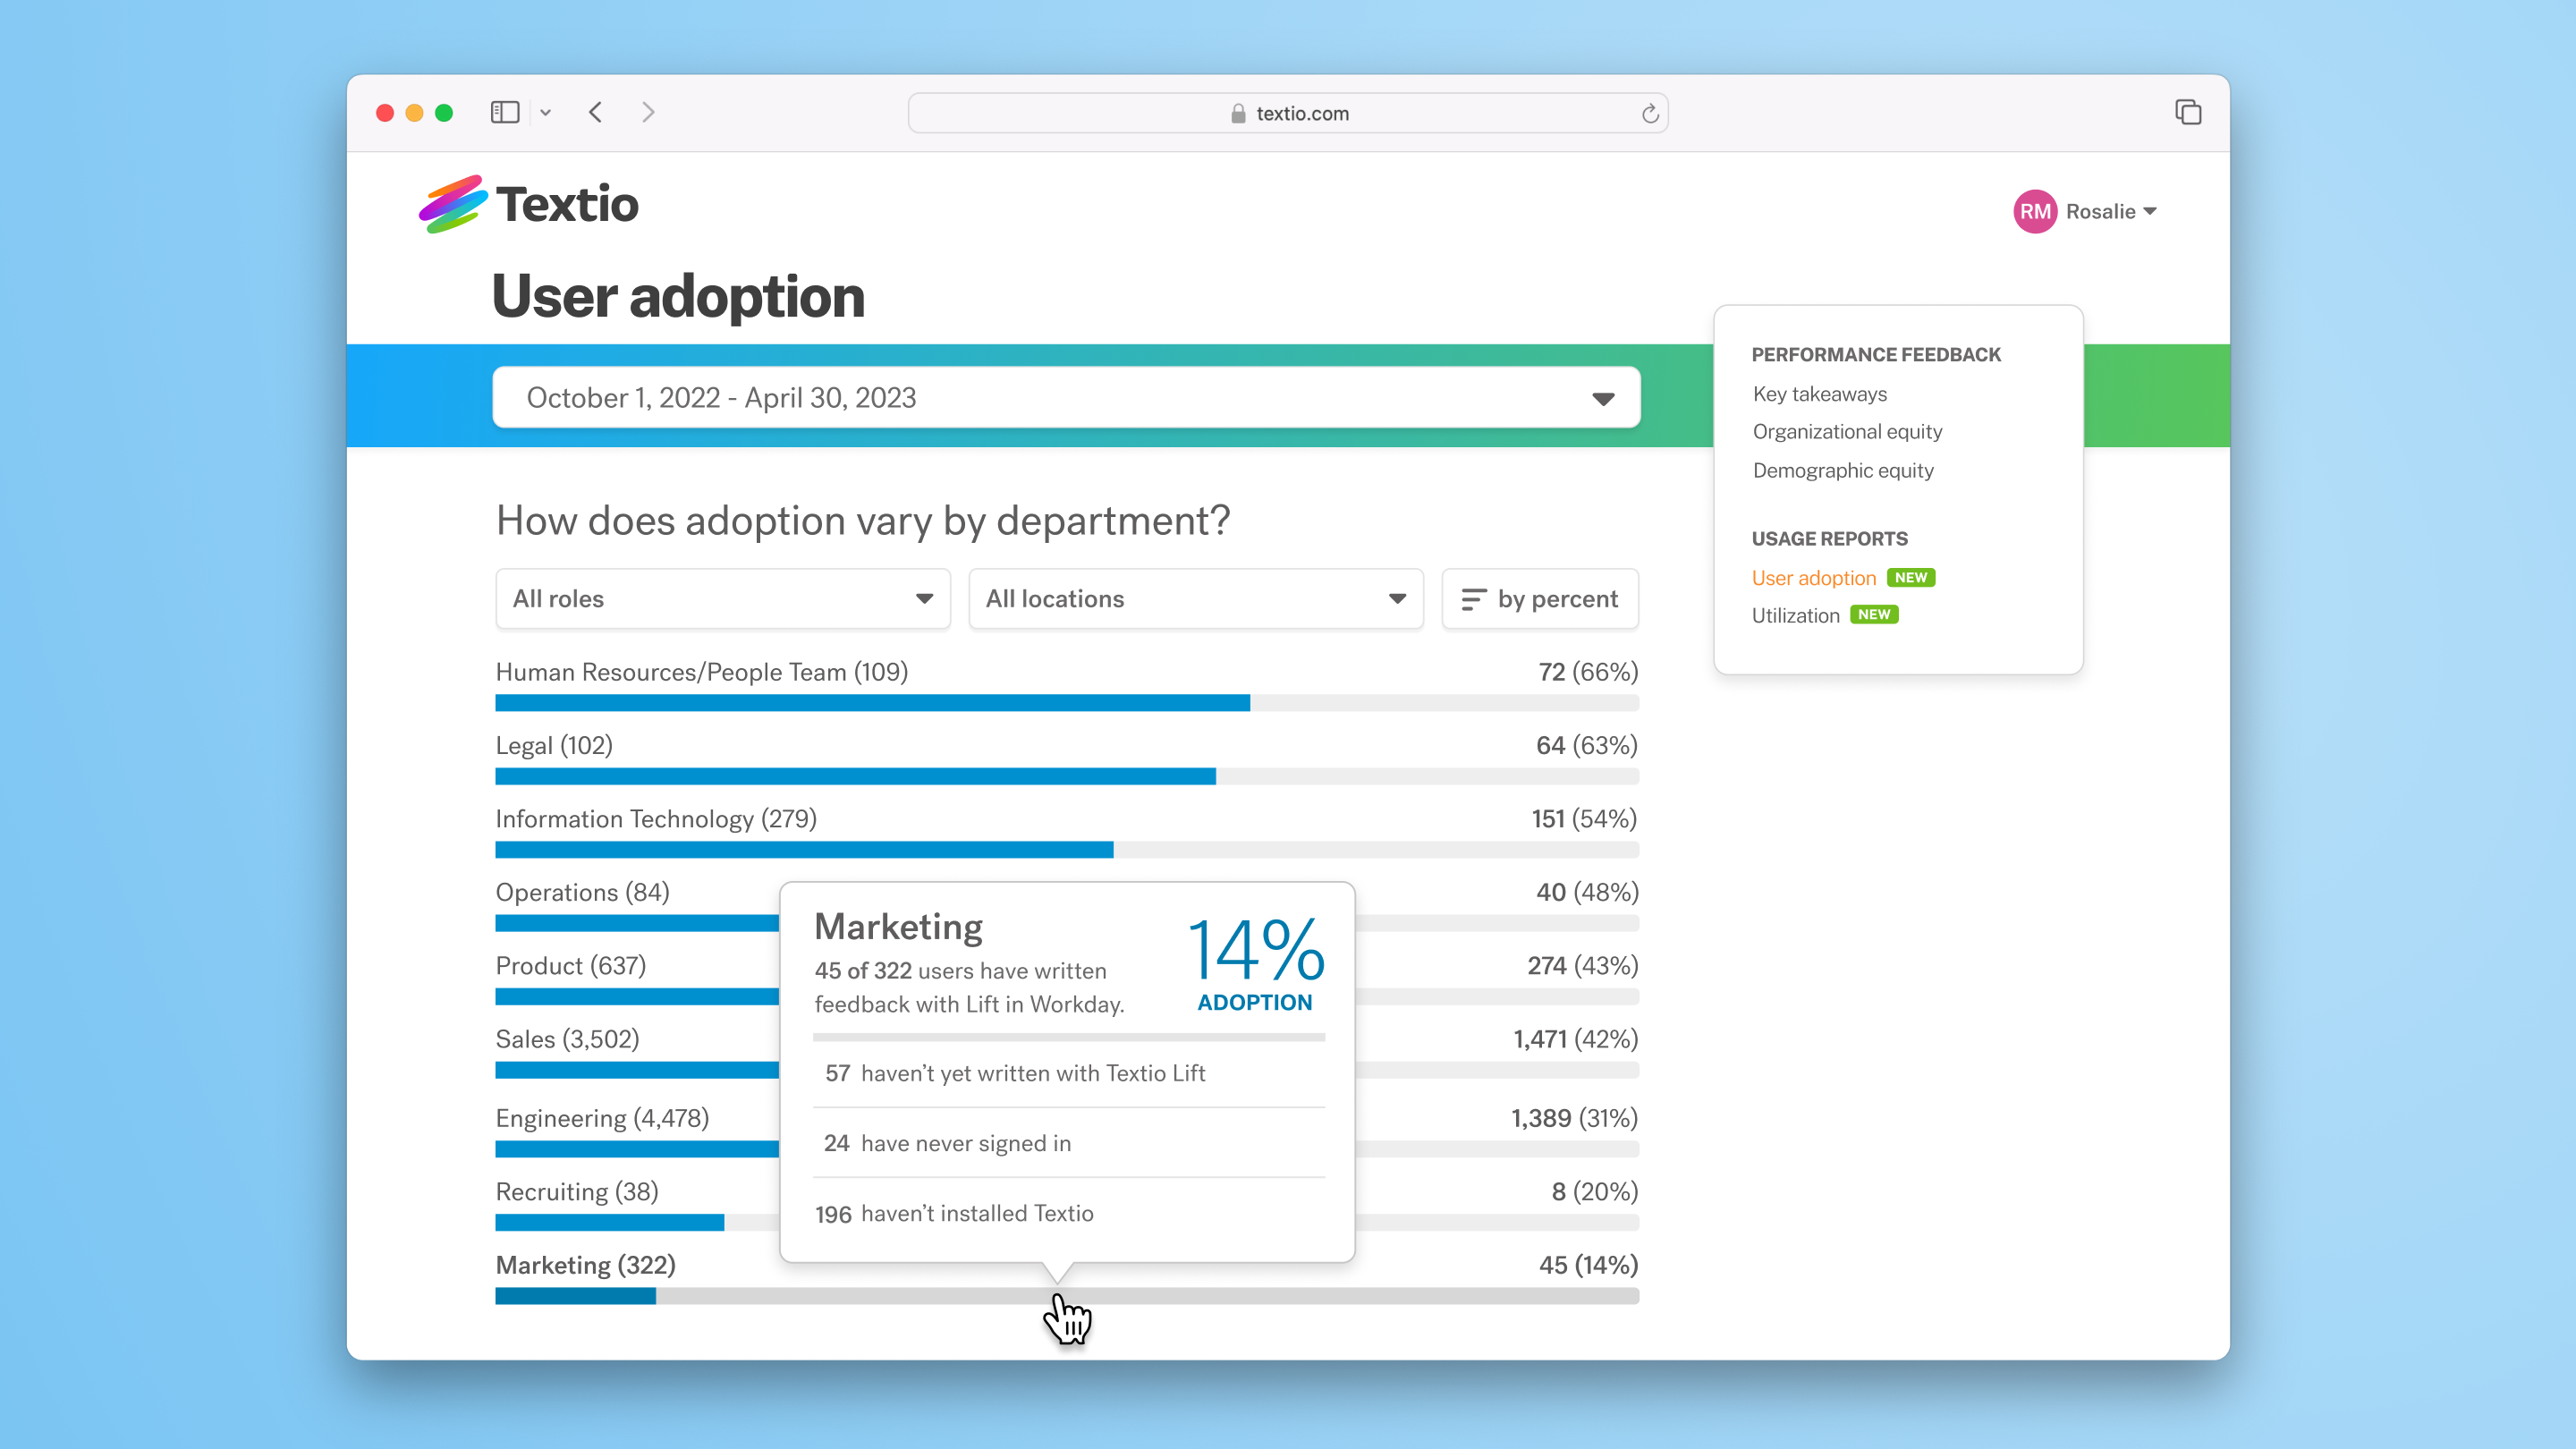Select the Operations (84) label

pyautogui.click(x=582, y=892)
